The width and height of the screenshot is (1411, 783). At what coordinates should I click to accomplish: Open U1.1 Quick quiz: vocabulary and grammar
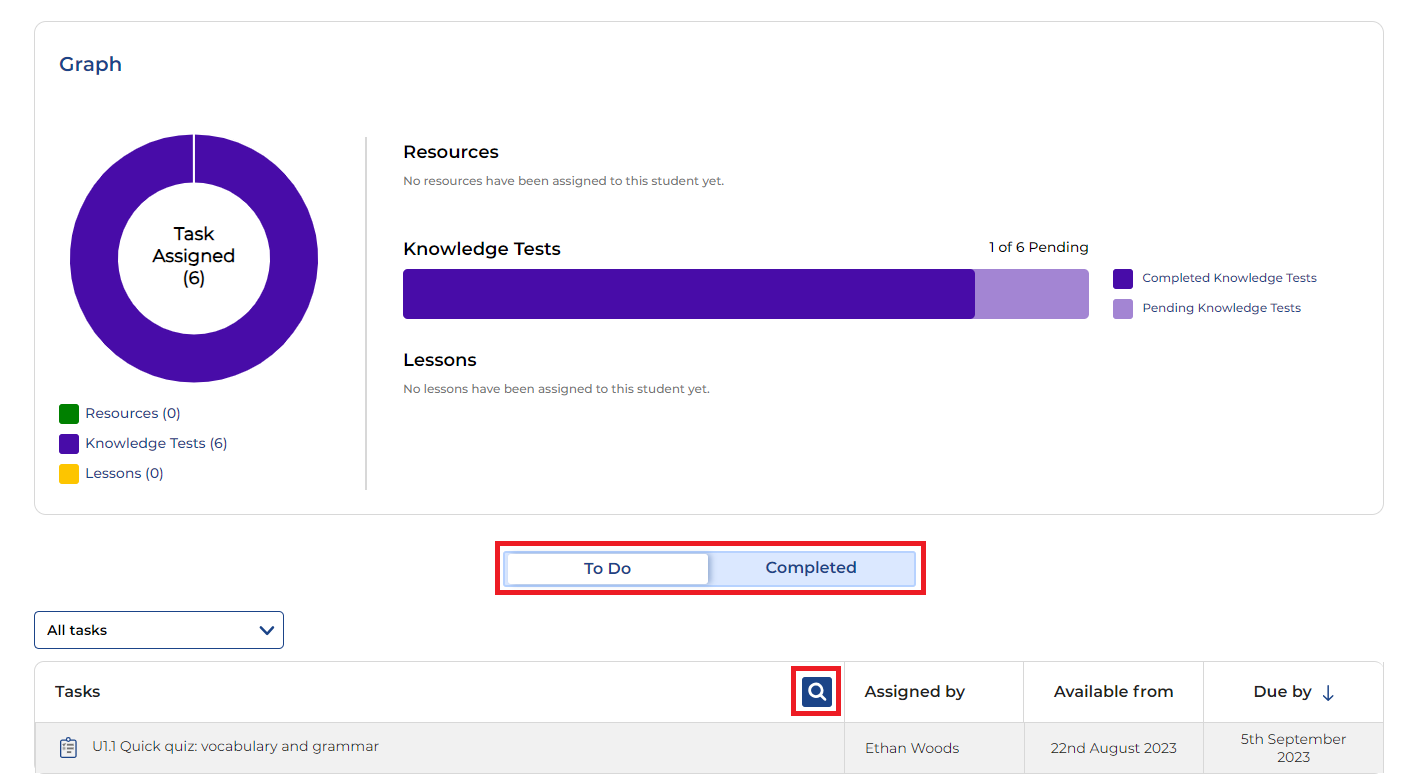[x=235, y=746]
